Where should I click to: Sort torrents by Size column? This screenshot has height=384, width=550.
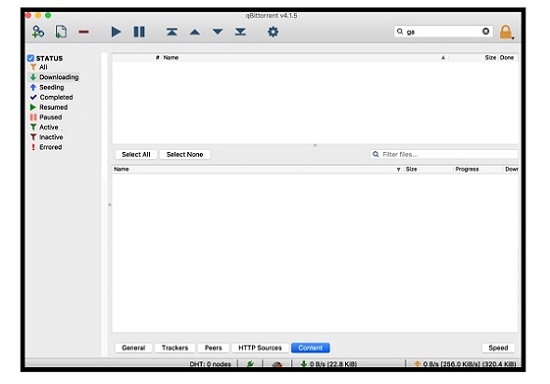coord(490,58)
